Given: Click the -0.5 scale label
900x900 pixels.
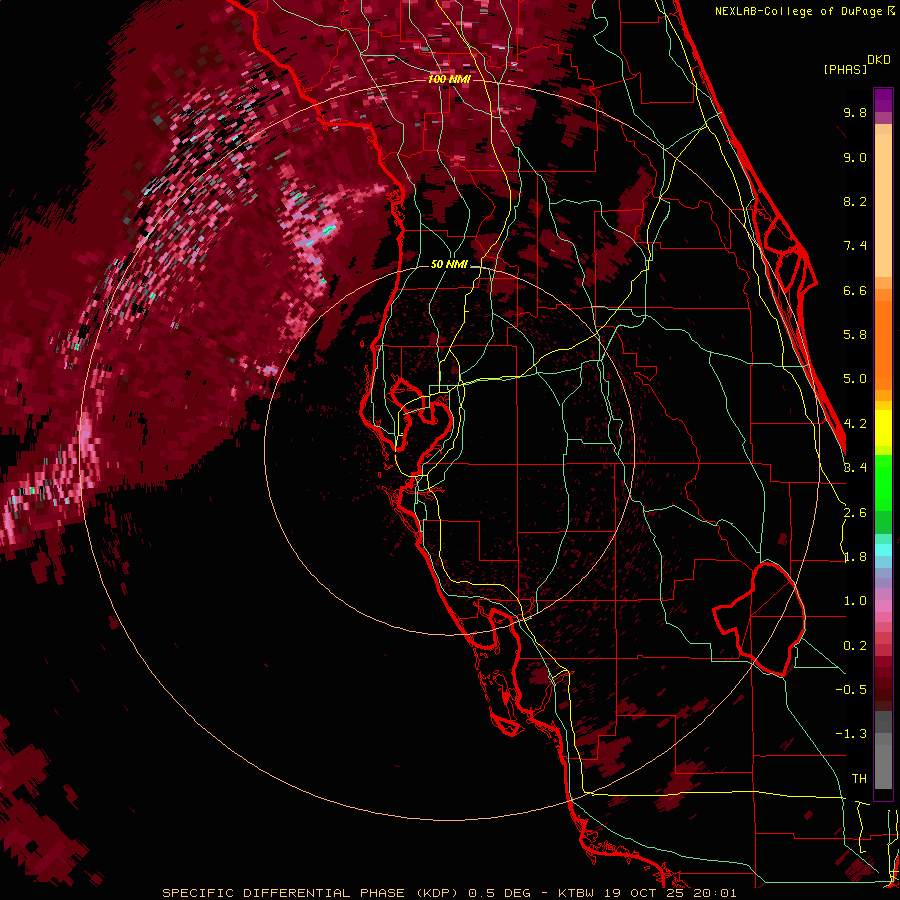Looking at the screenshot, I should tap(851, 690).
